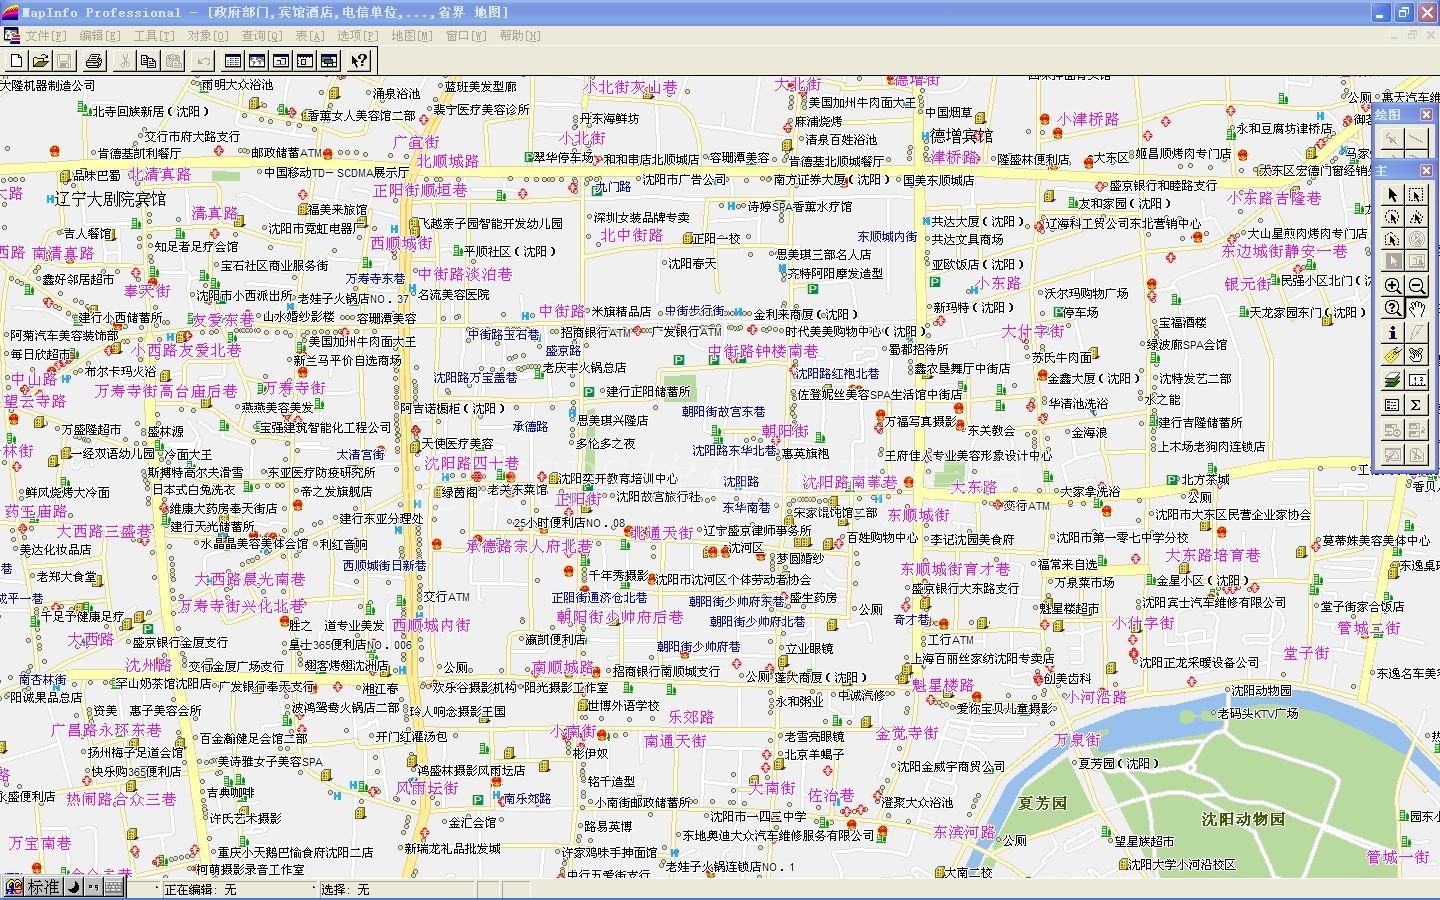Click the MapInfo document icon beside 文件 menu
The height and width of the screenshot is (900, 1440).
(11, 35)
